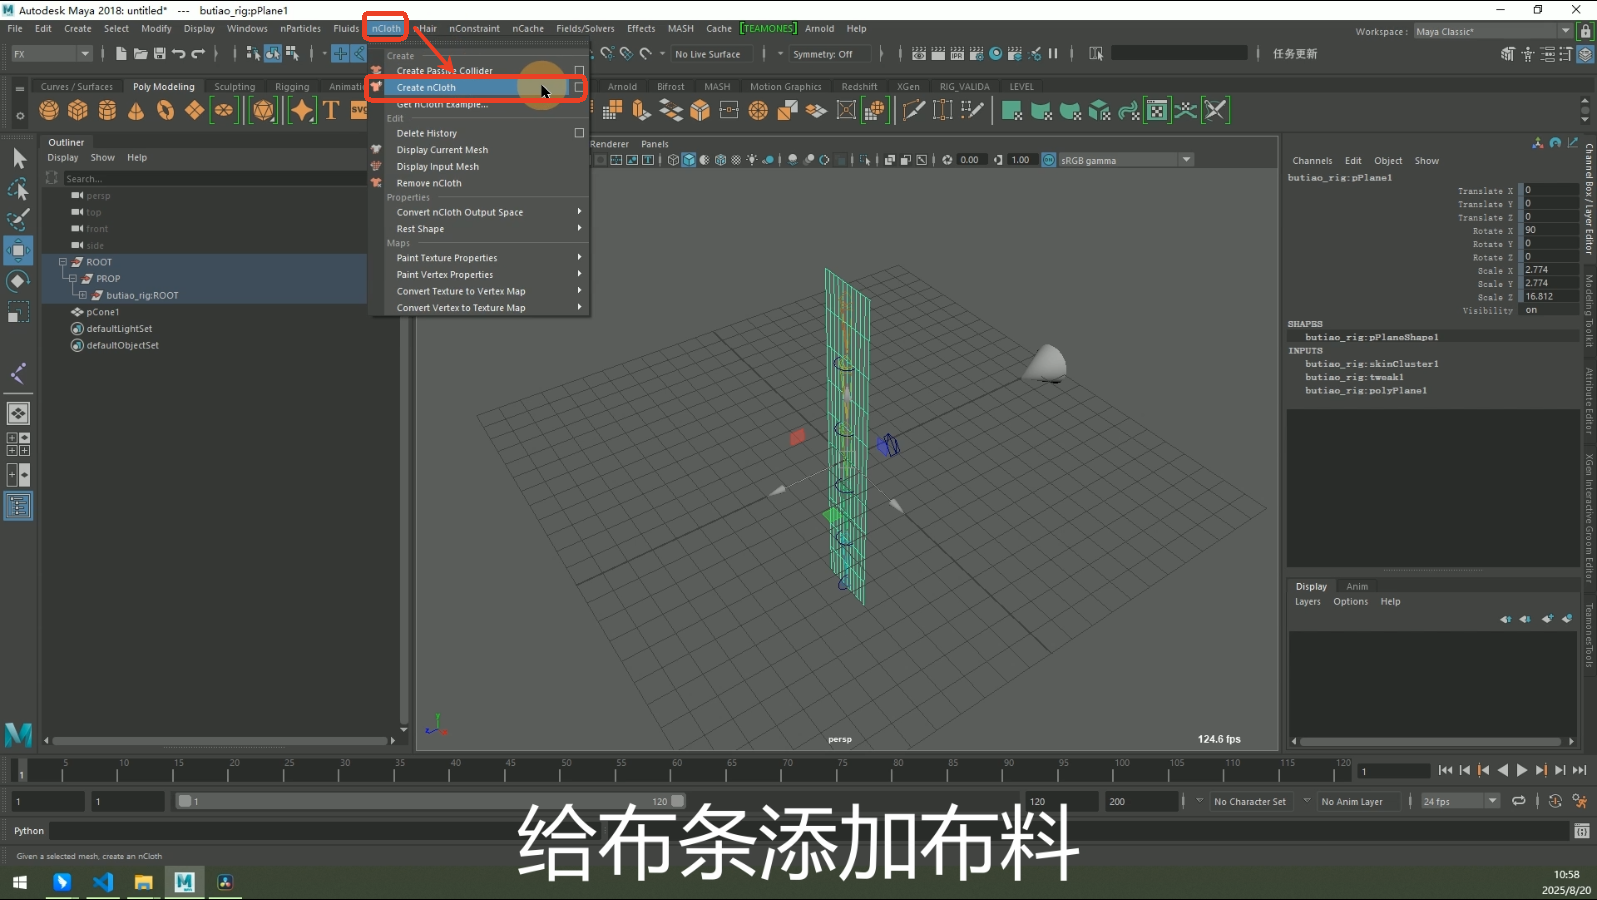
Task: Choose Remove nCloth from the menu
Action: 429,183
